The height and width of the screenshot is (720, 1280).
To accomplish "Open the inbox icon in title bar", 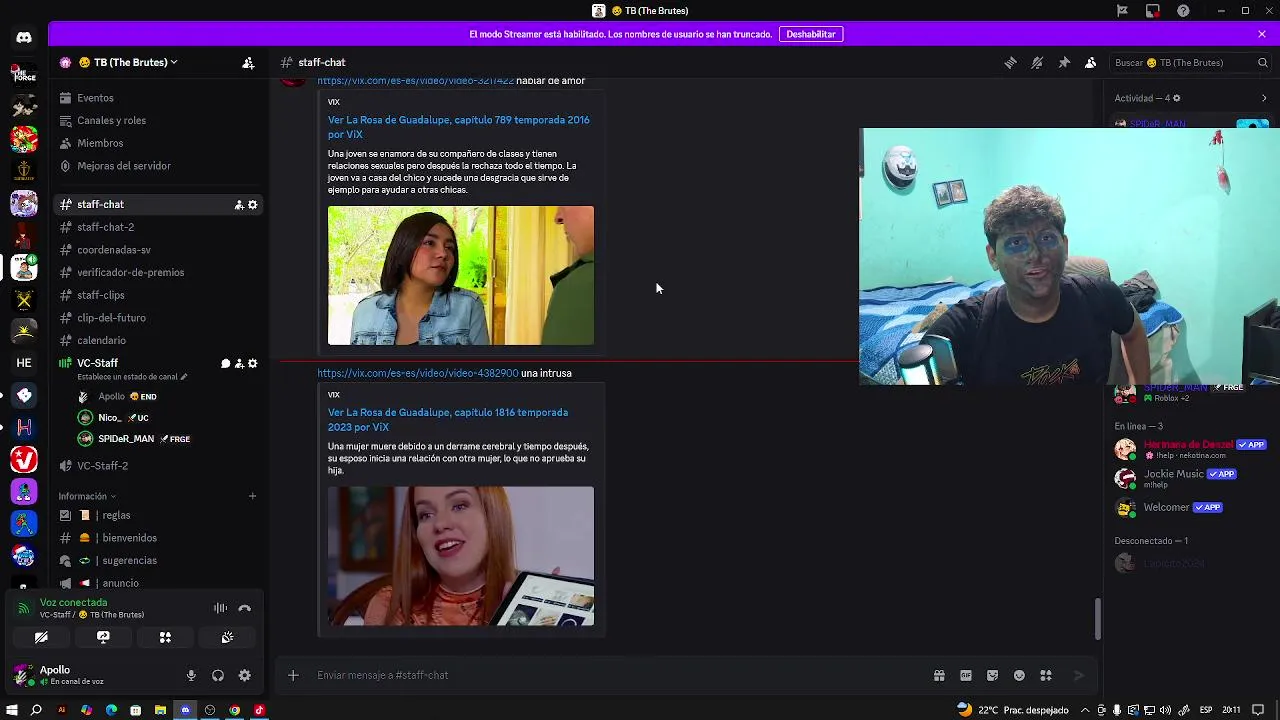I will coord(1153,10).
